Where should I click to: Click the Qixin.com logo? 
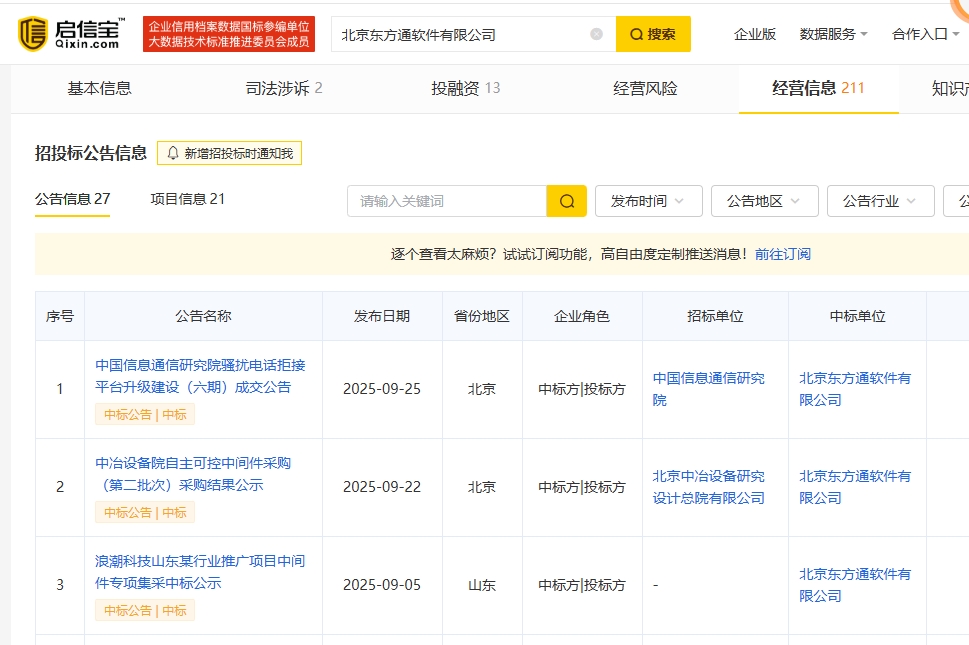coord(70,34)
